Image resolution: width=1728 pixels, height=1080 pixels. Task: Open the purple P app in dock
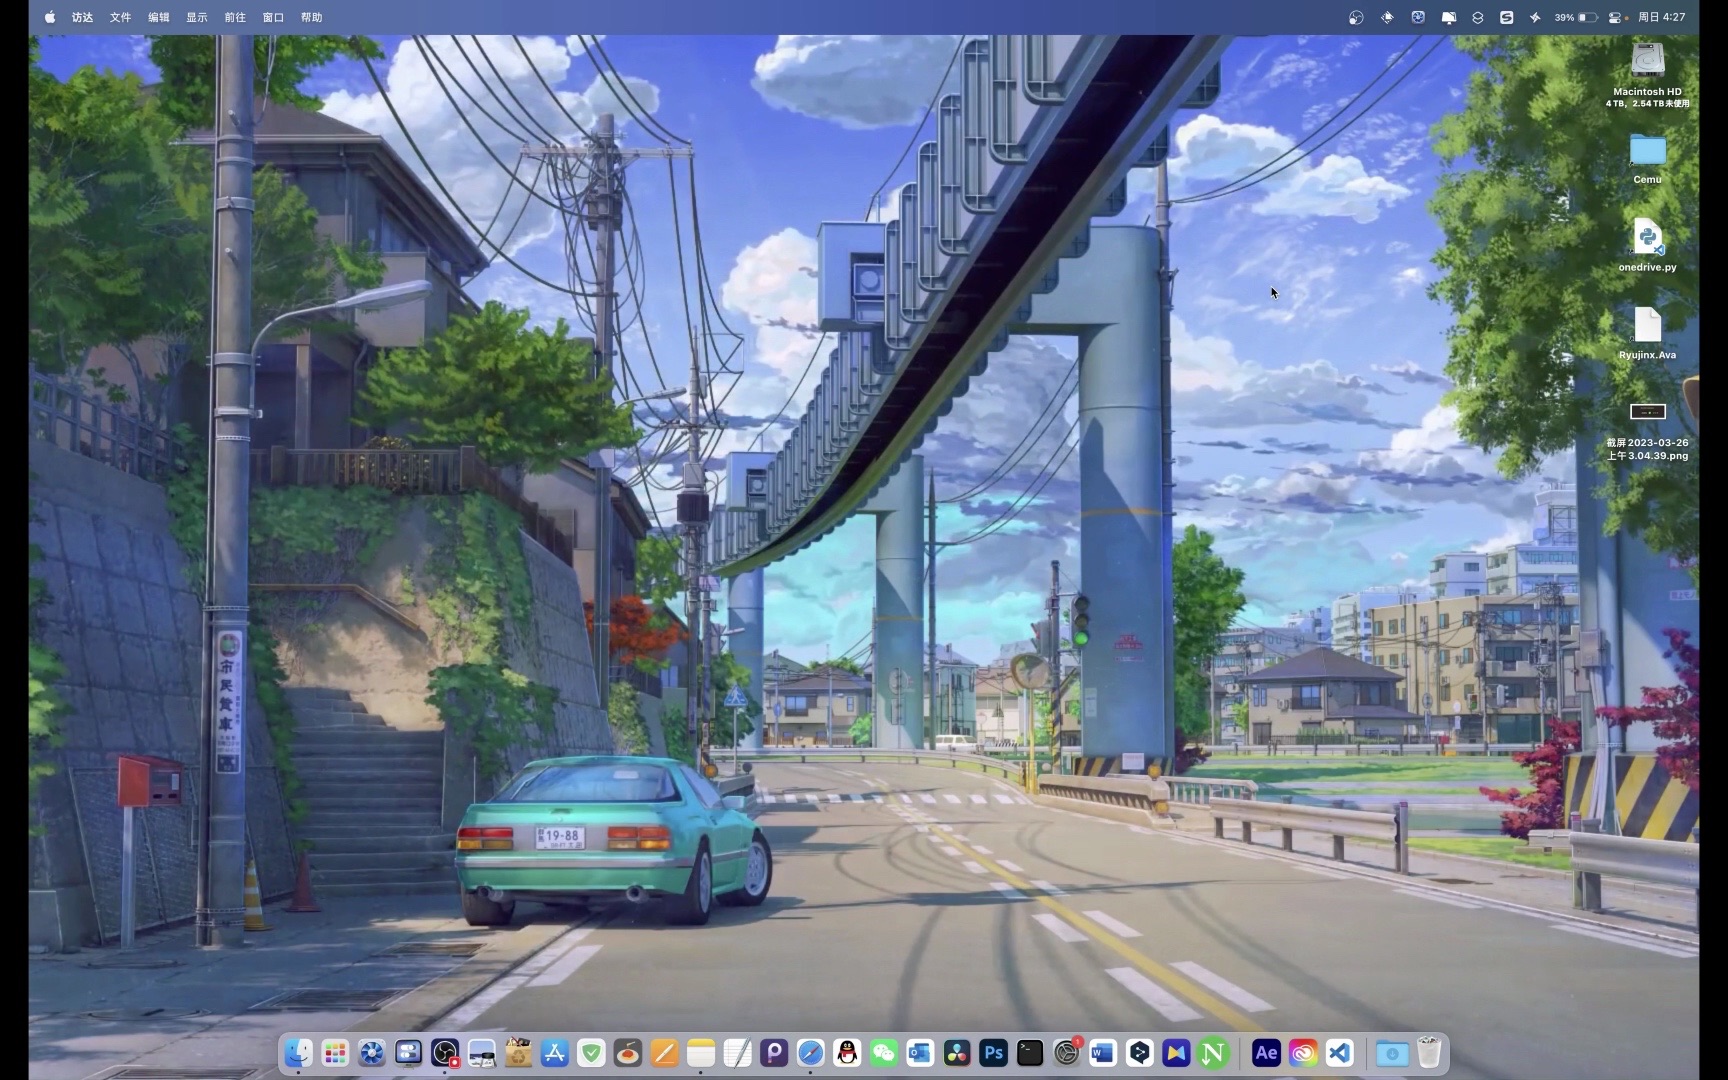pyautogui.click(x=774, y=1053)
